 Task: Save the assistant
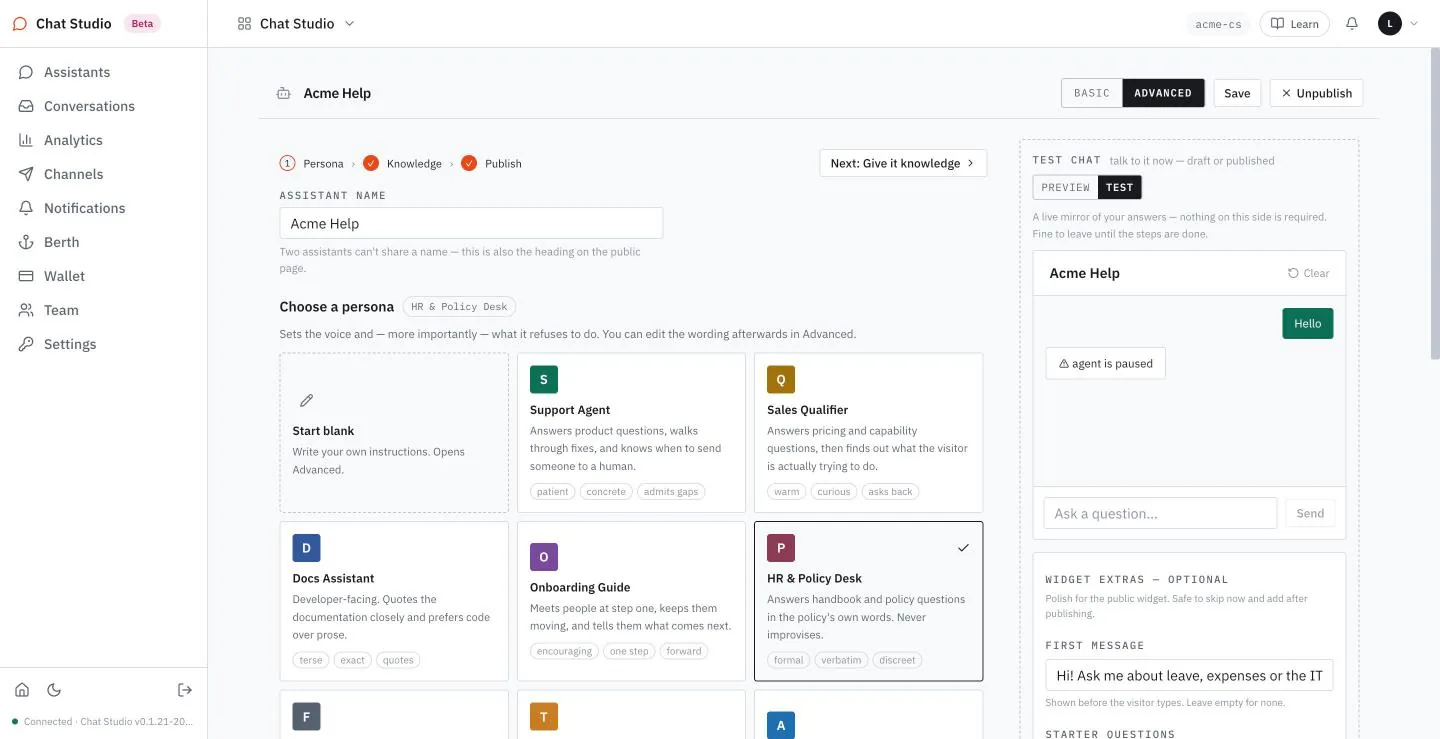1237,93
